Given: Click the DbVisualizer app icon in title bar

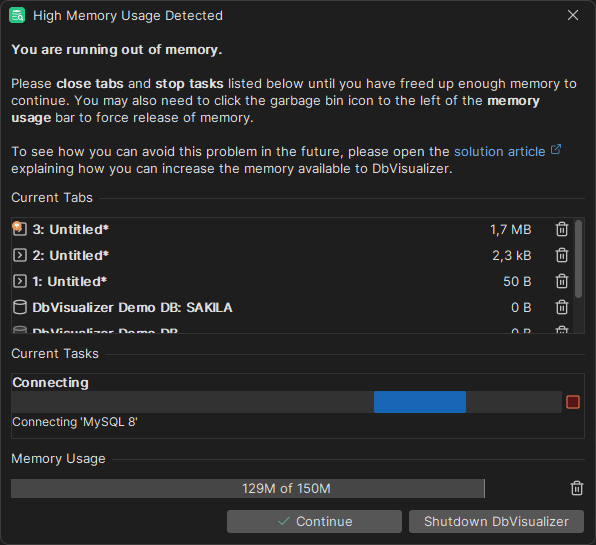Looking at the screenshot, I should click(x=17, y=16).
